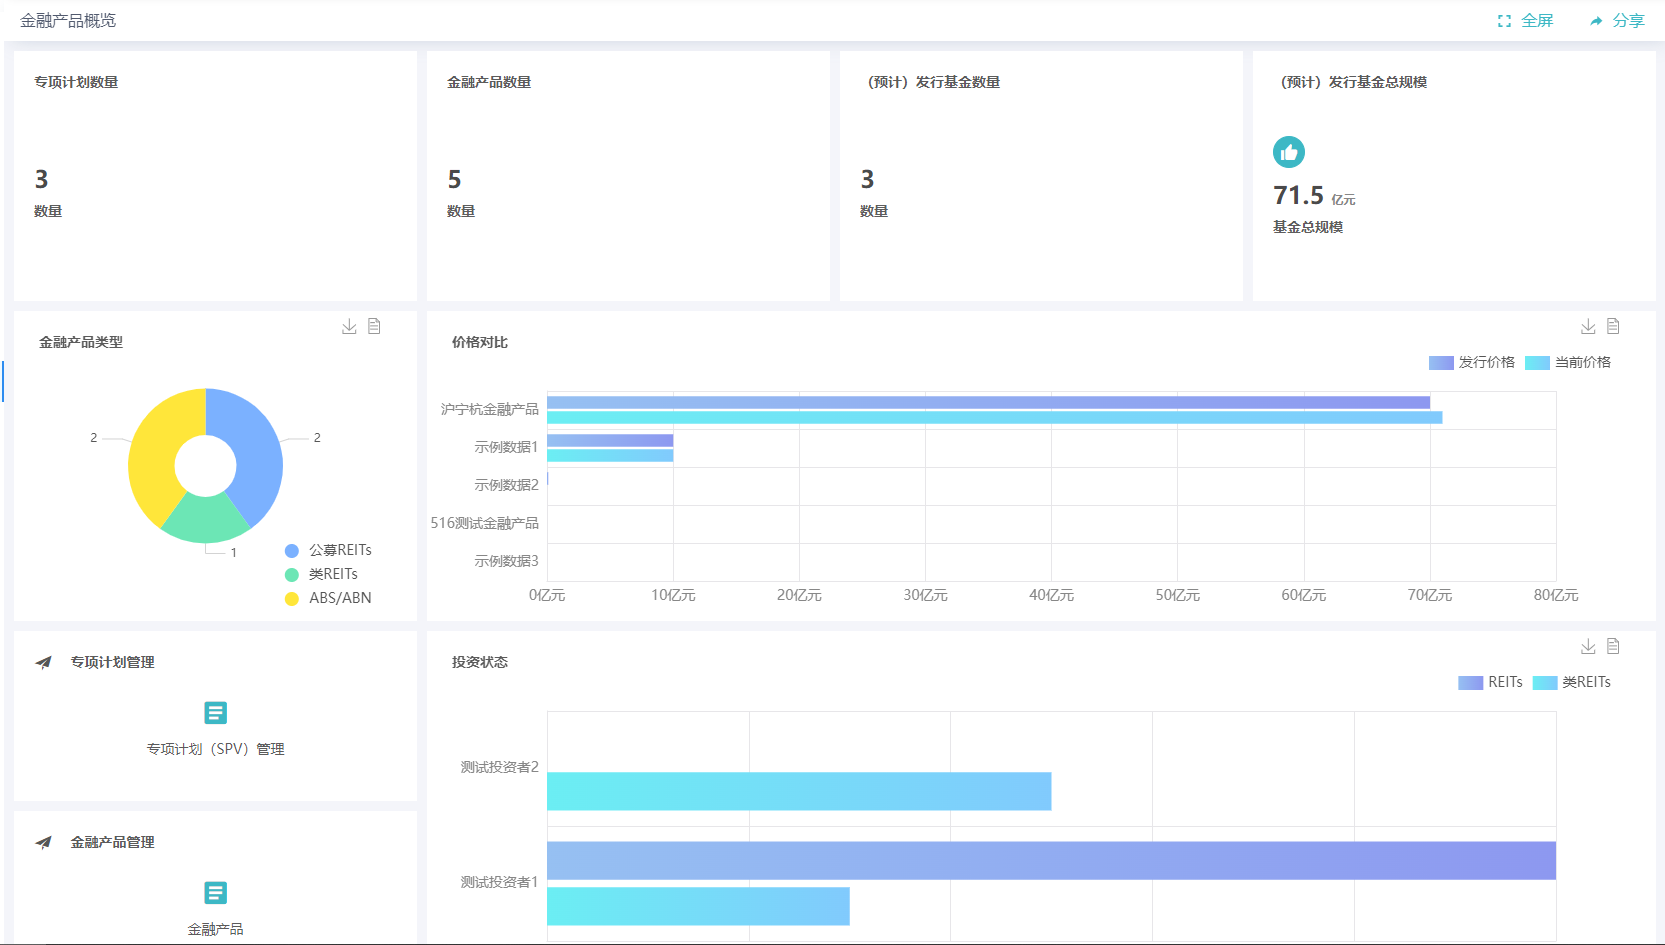The image size is (1665, 945).
Task: Click the 70亿元 axis tick label
Action: tap(1430, 595)
